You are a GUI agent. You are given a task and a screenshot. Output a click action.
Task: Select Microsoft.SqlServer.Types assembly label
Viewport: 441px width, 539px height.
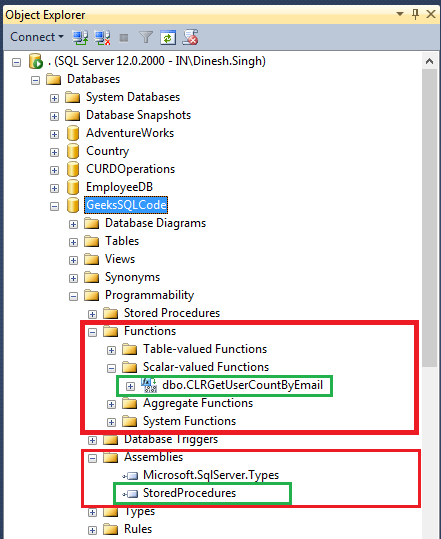pos(211,475)
